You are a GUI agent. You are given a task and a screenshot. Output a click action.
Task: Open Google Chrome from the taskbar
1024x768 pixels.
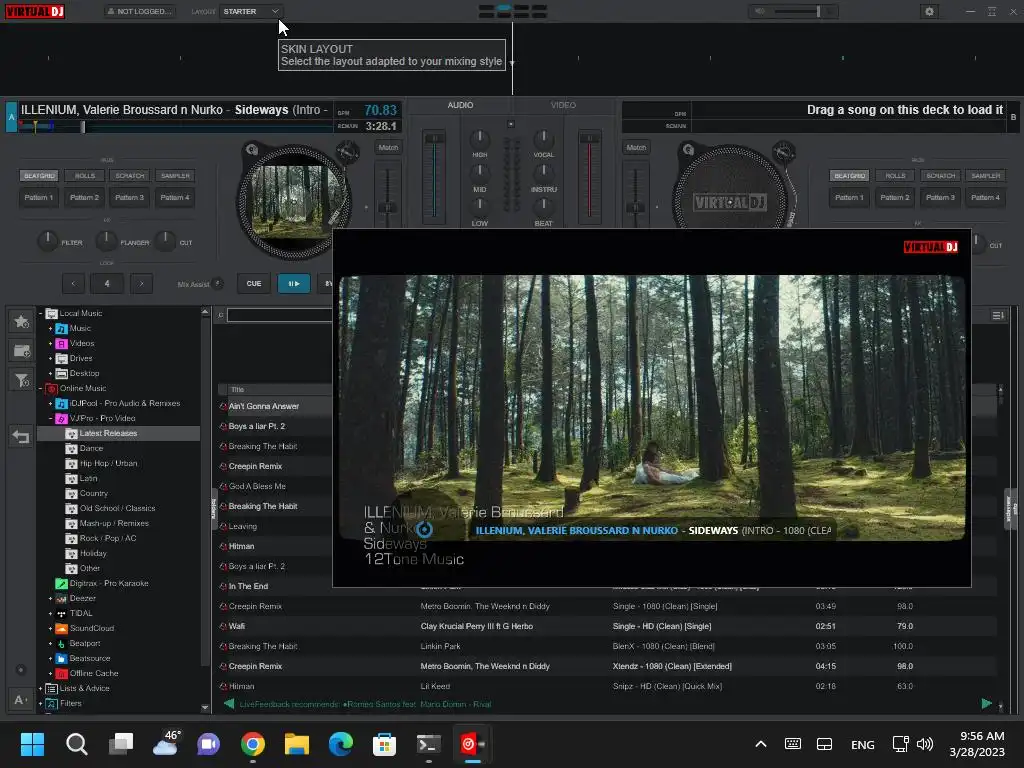point(253,744)
